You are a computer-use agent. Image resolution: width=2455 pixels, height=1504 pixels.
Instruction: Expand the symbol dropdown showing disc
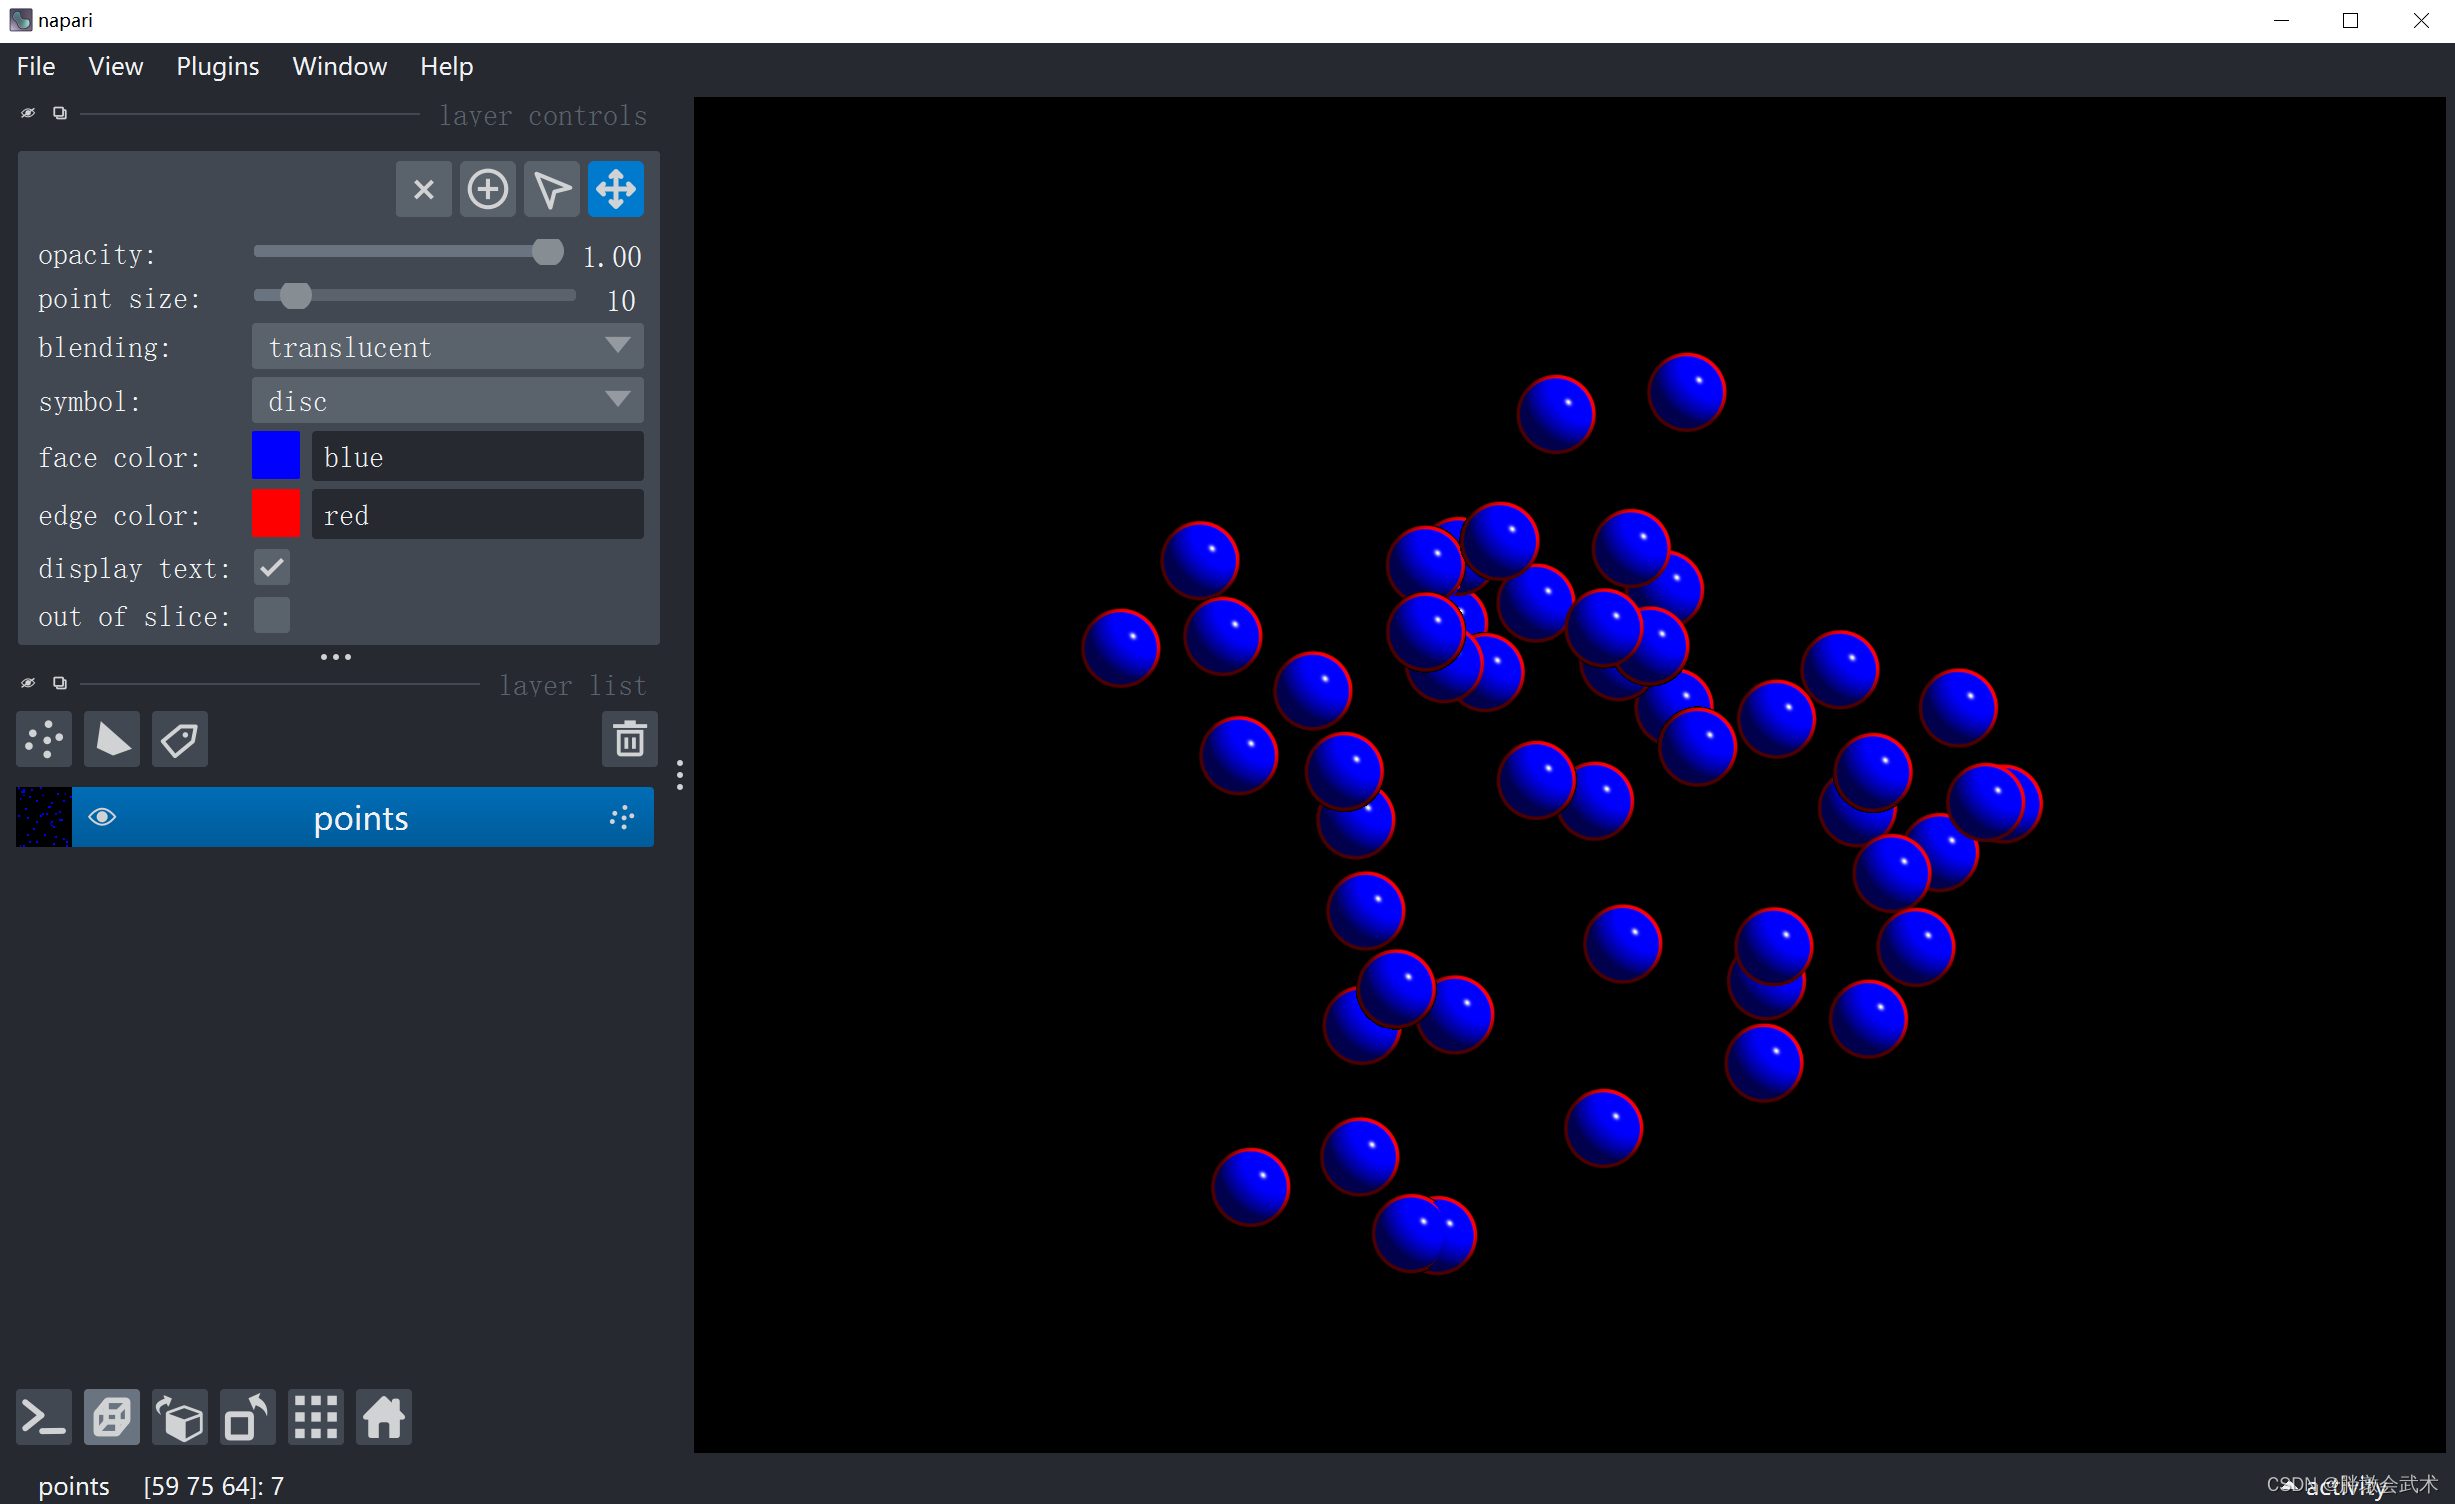coord(447,401)
